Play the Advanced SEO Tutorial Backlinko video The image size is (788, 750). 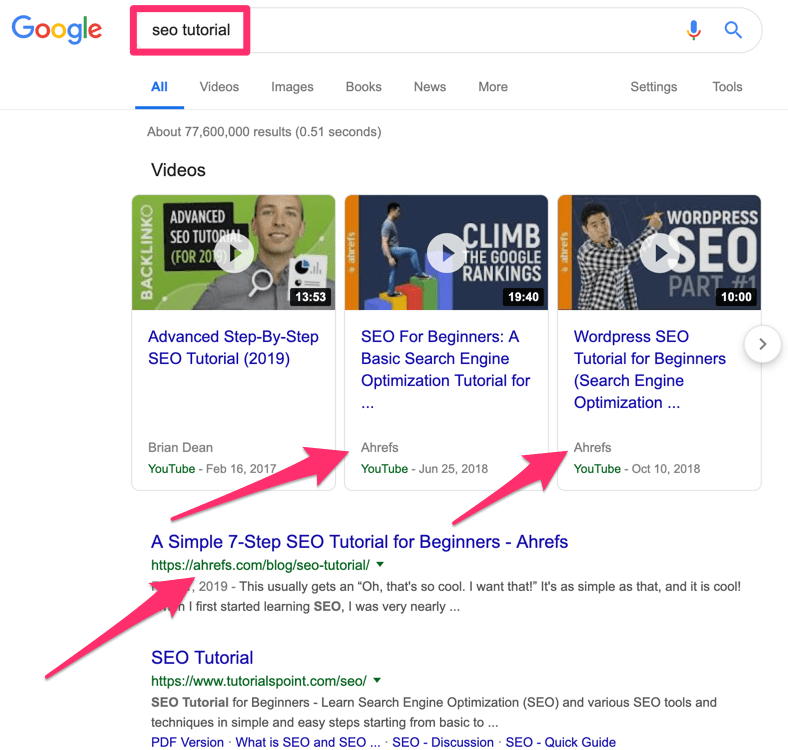[234, 253]
